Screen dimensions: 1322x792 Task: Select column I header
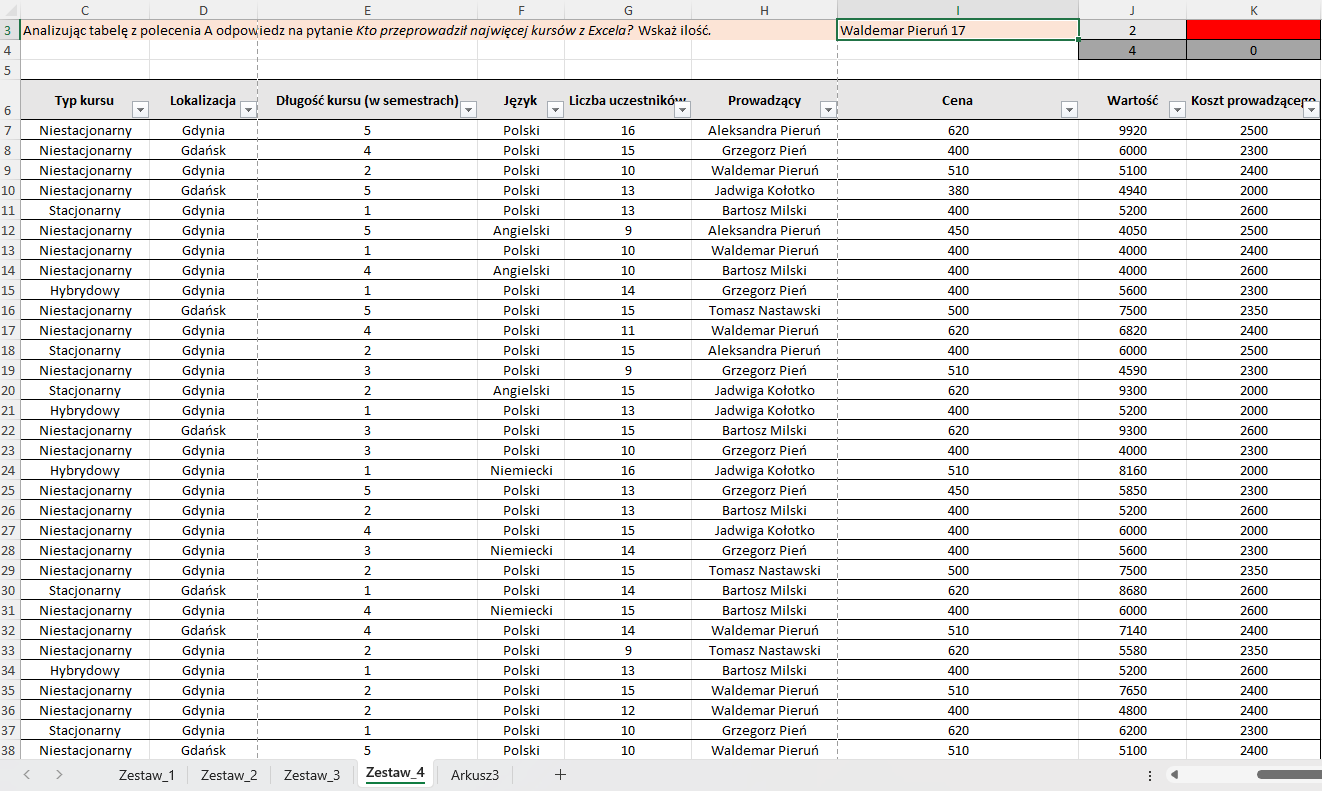tap(957, 10)
